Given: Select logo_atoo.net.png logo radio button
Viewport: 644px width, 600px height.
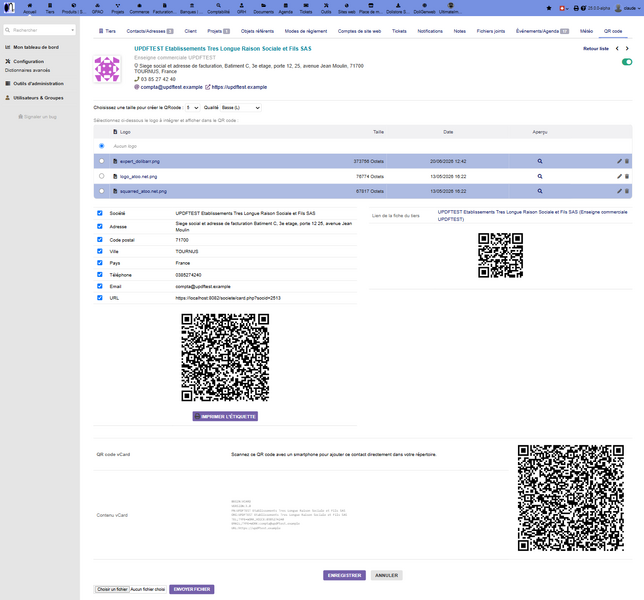Looking at the screenshot, I should tap(101, 176).
